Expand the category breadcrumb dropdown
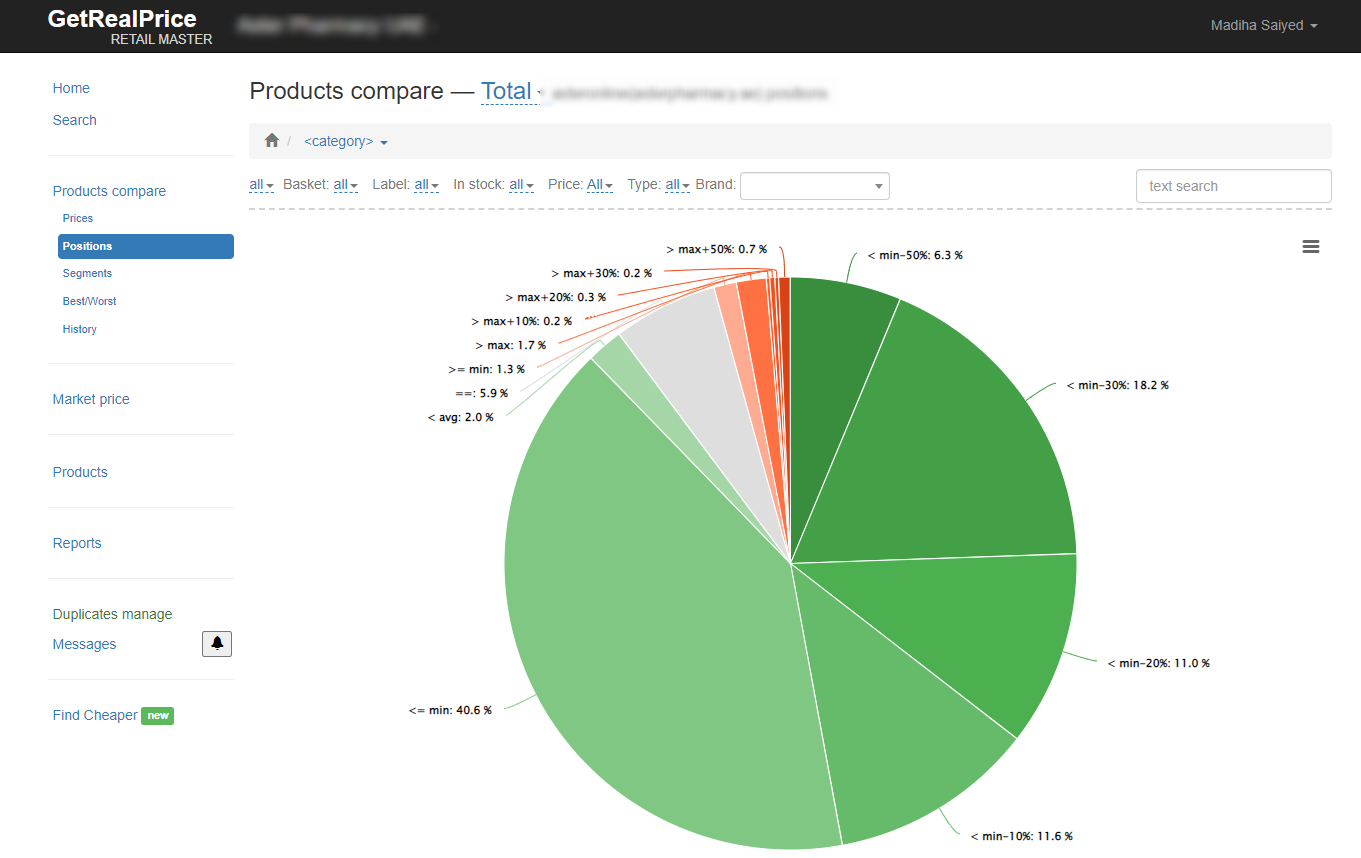 pos(345,142)
